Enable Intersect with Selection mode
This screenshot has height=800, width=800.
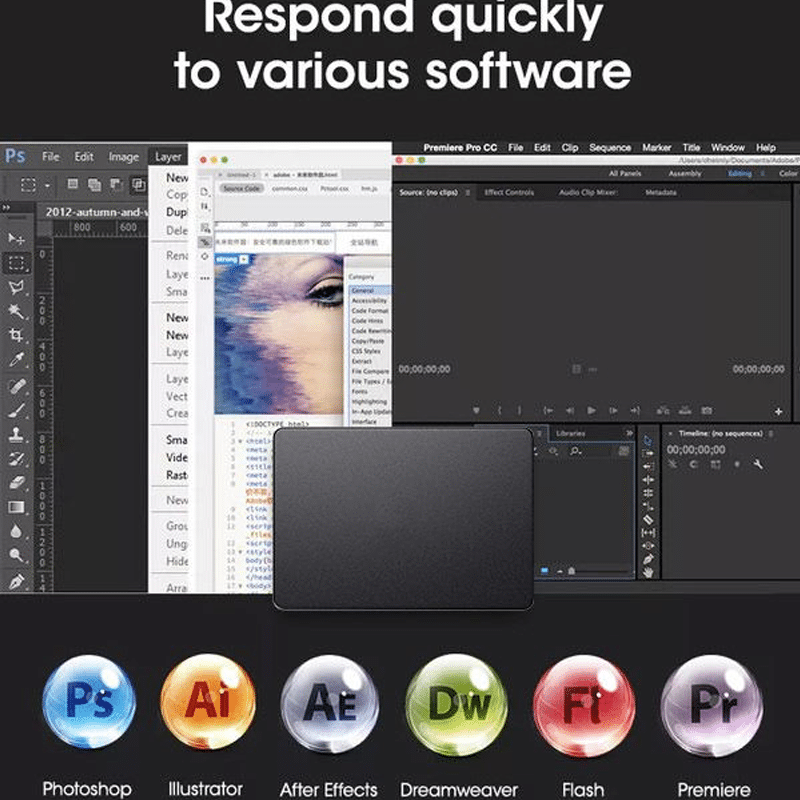(138, 184)
